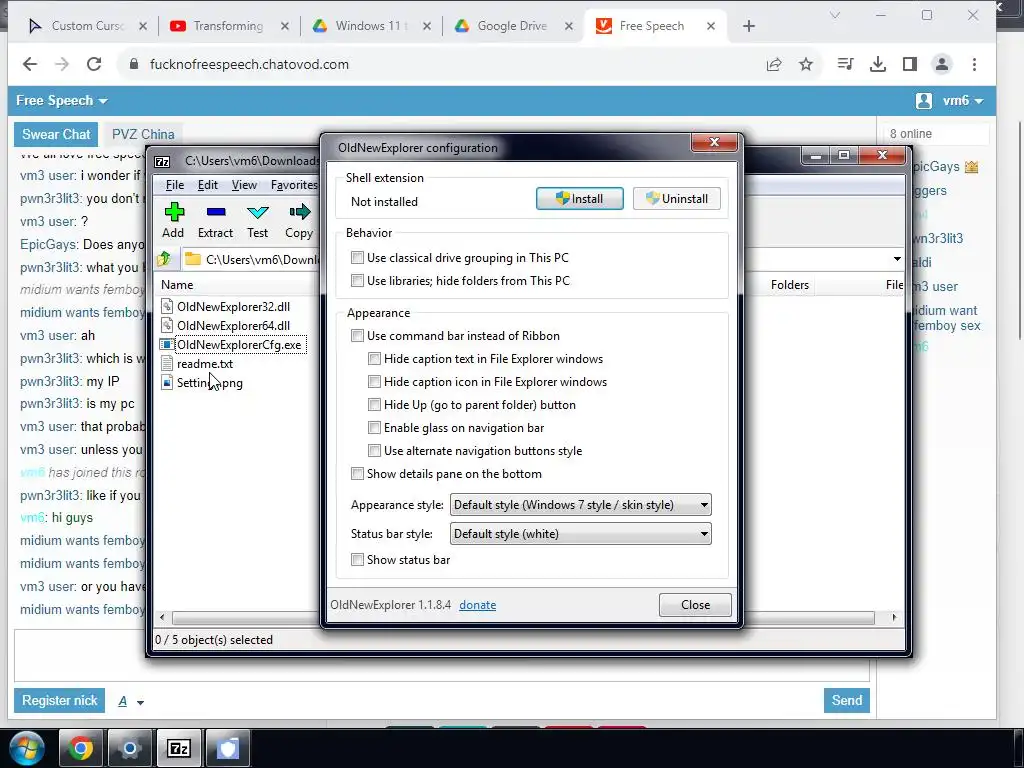
Task: Open Status bar style dropdown
Action: pos(581,534)
